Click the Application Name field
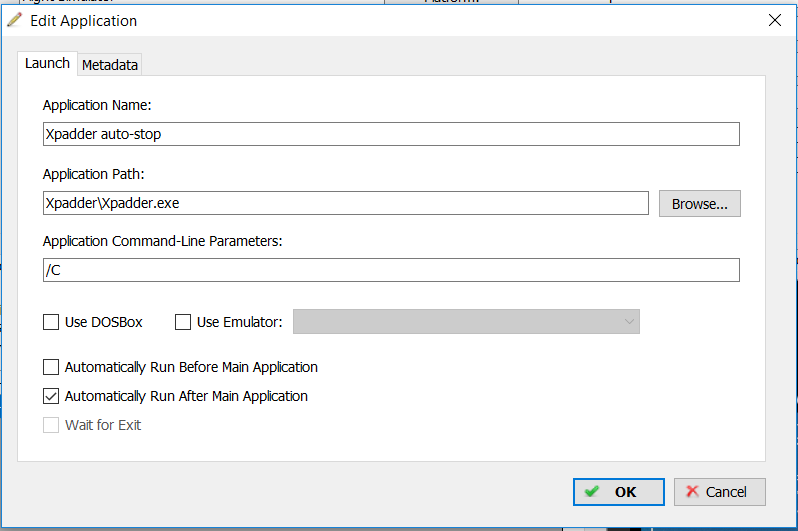798x531 pixels. (391, 134)
